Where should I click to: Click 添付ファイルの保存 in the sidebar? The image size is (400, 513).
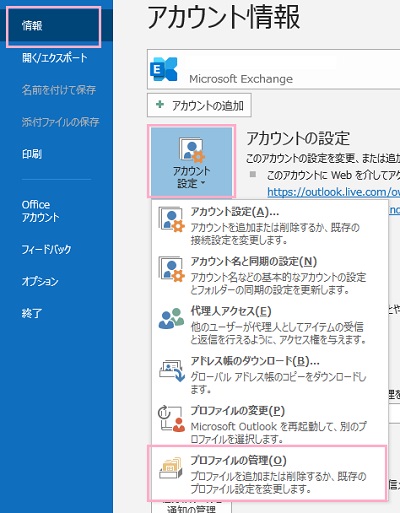60,122
